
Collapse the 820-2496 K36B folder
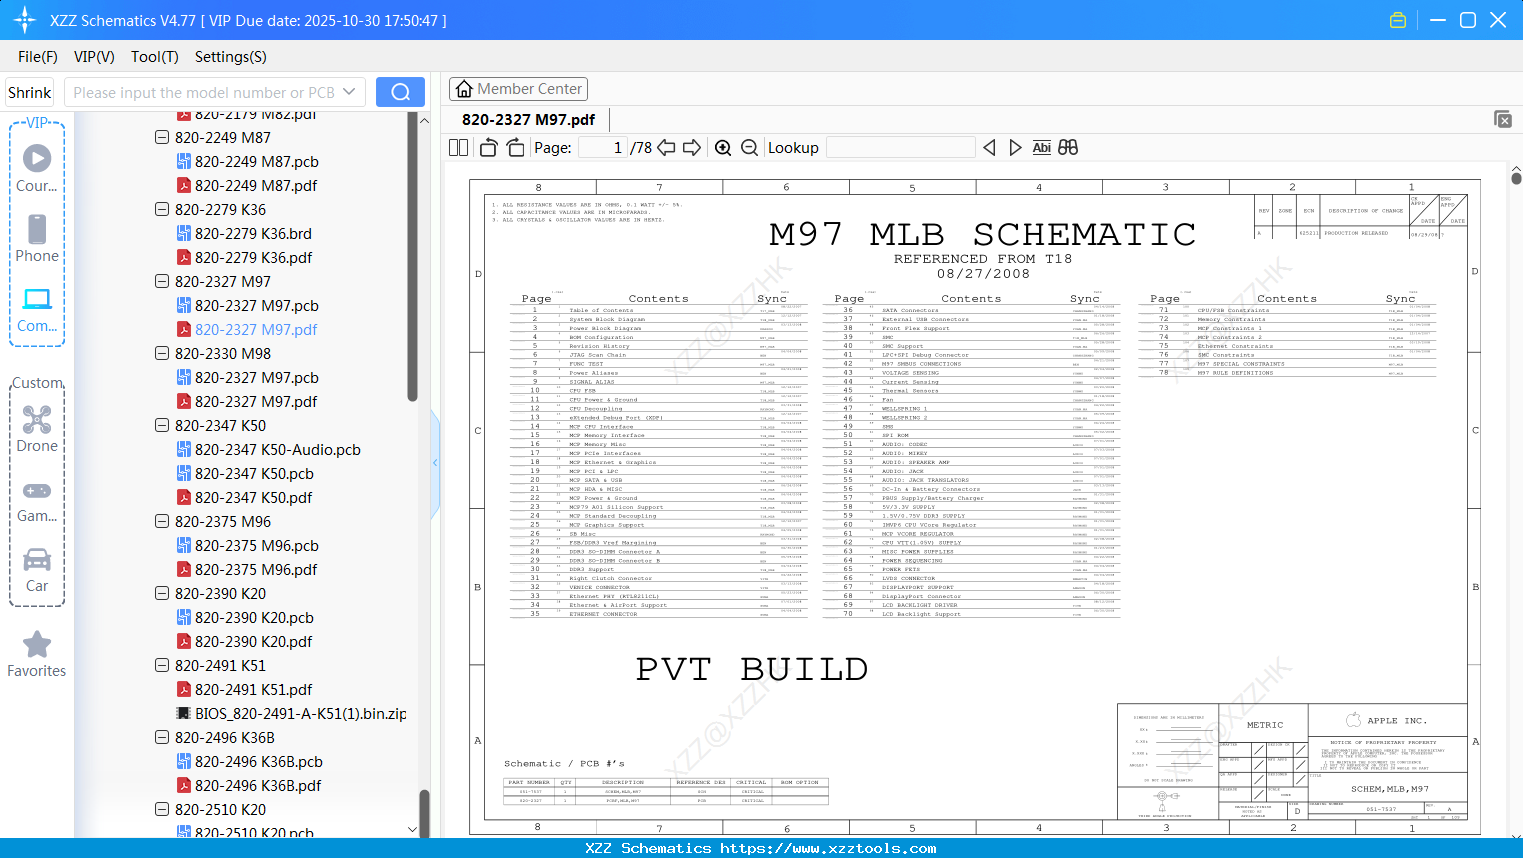click(162, 738)
